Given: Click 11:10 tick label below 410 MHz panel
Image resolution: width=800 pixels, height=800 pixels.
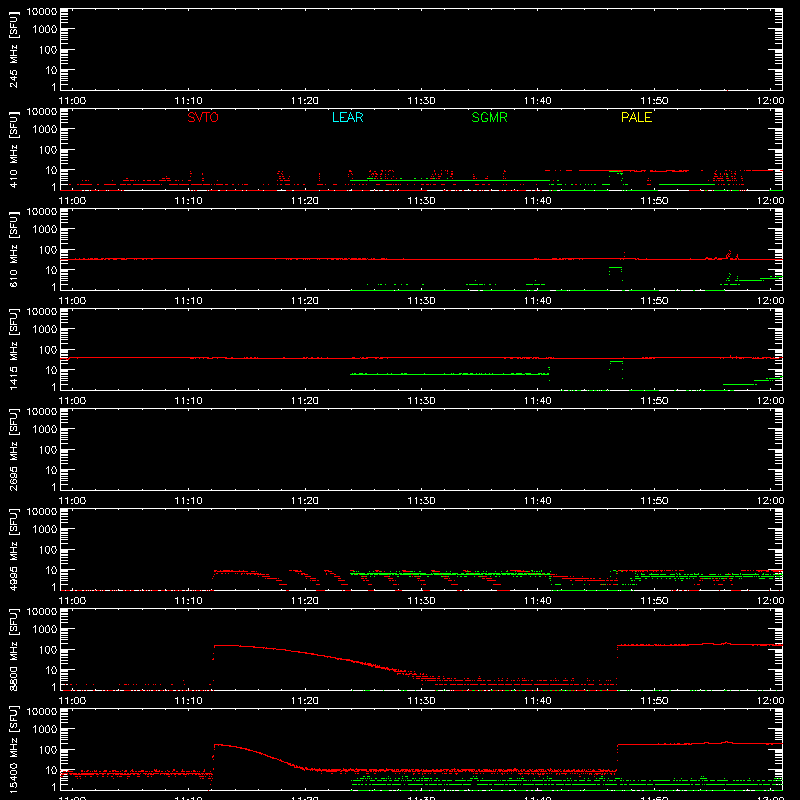Looking at the screenshot, I should pos(188,201).
